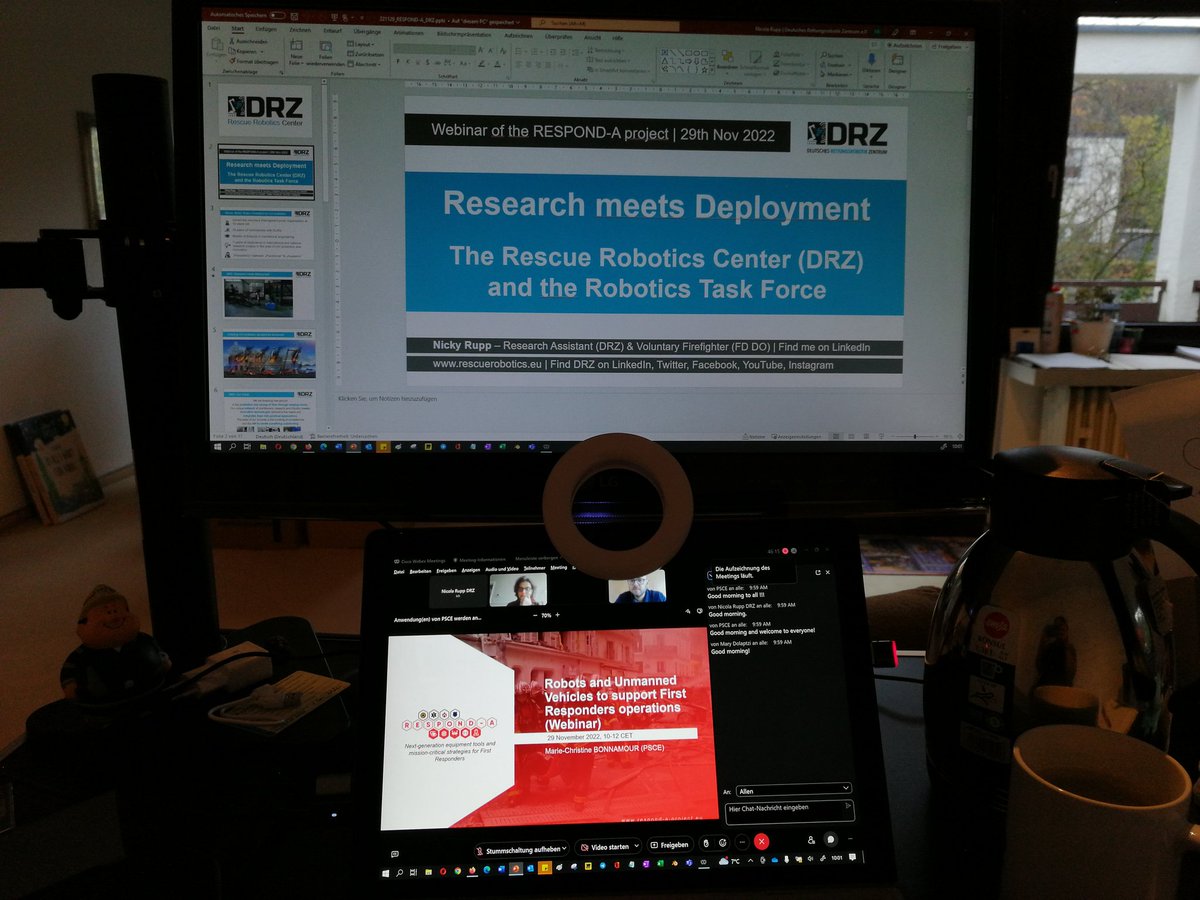
Task: Open the Übergänge ribbon tab
Action: tap(367, 31)
